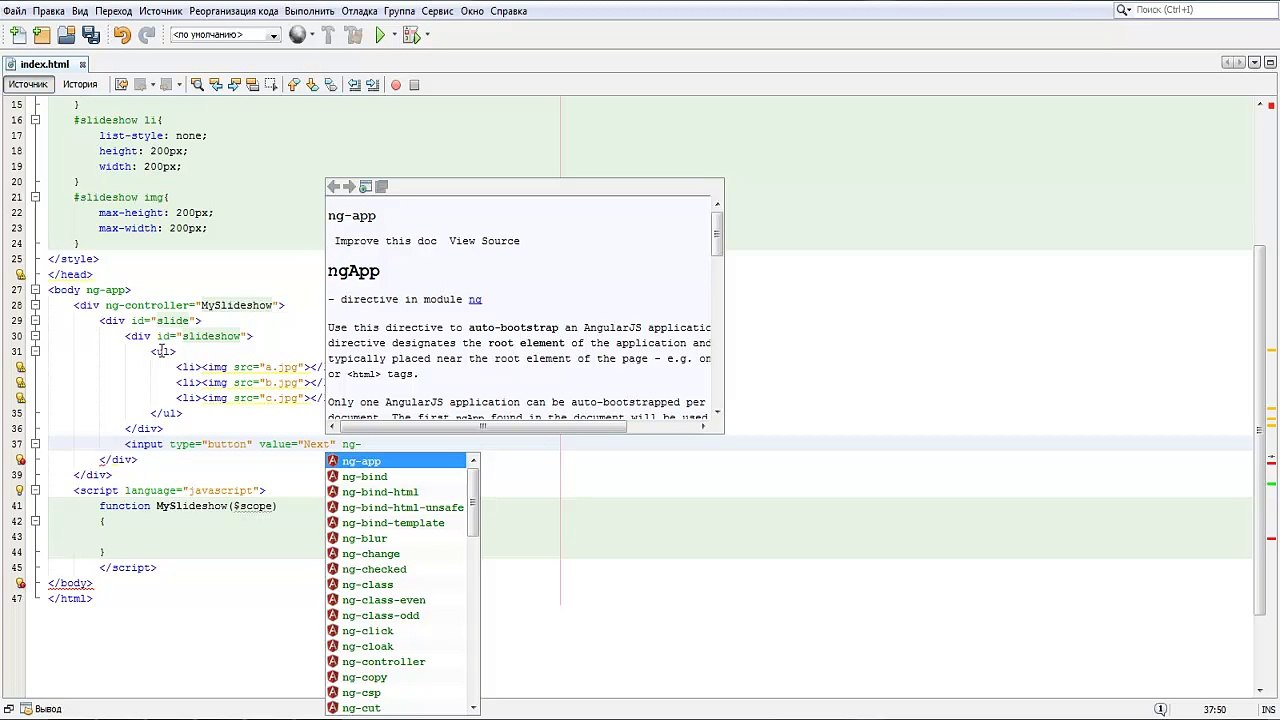The image size is (1280, 720).
Task: Follow the View Source link
Action: (x=484, y=241)
